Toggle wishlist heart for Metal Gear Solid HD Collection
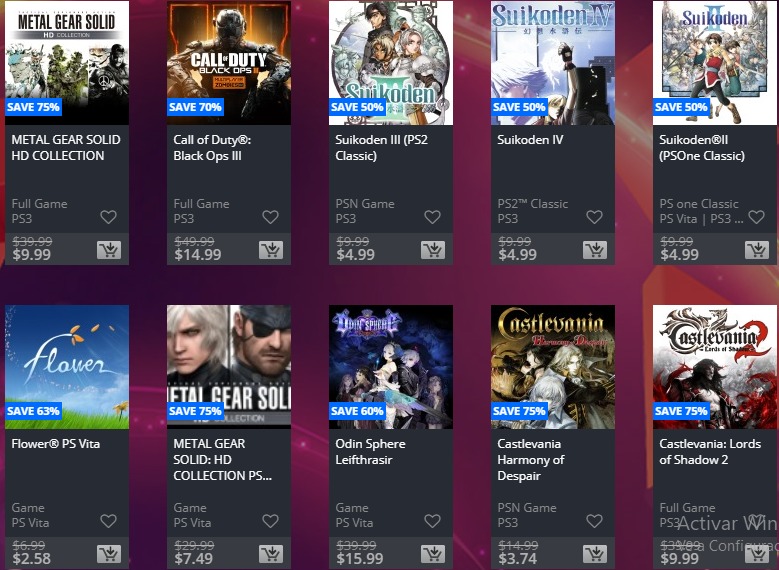The image size is (779, 570). click(x=108, y=217)
